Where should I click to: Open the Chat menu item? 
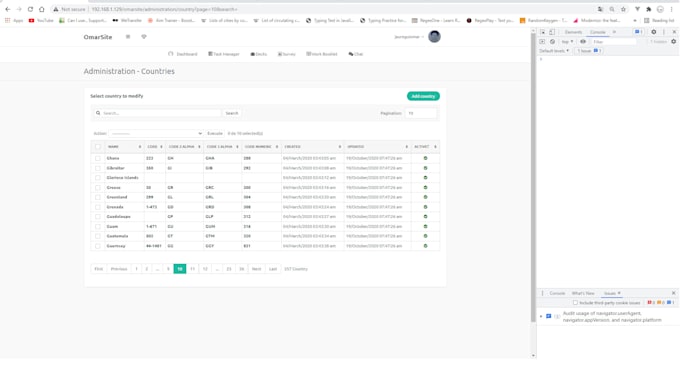[356, 54]
